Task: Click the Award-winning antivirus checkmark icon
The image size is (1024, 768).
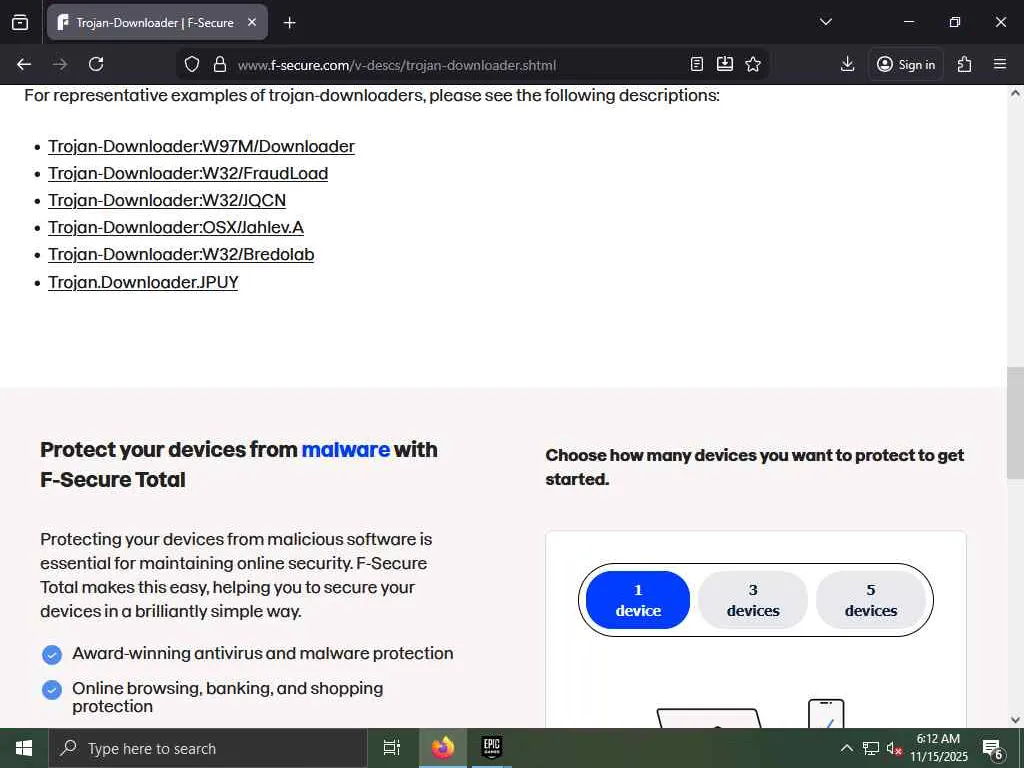Action: [x=52, y=654]
